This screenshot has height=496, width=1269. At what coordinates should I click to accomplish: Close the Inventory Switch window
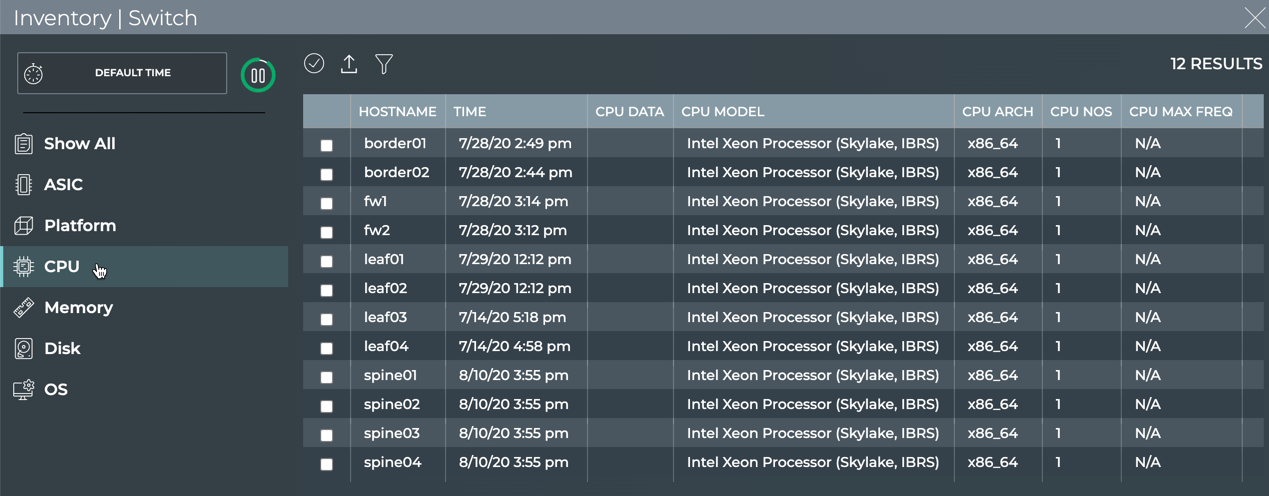1253,17
